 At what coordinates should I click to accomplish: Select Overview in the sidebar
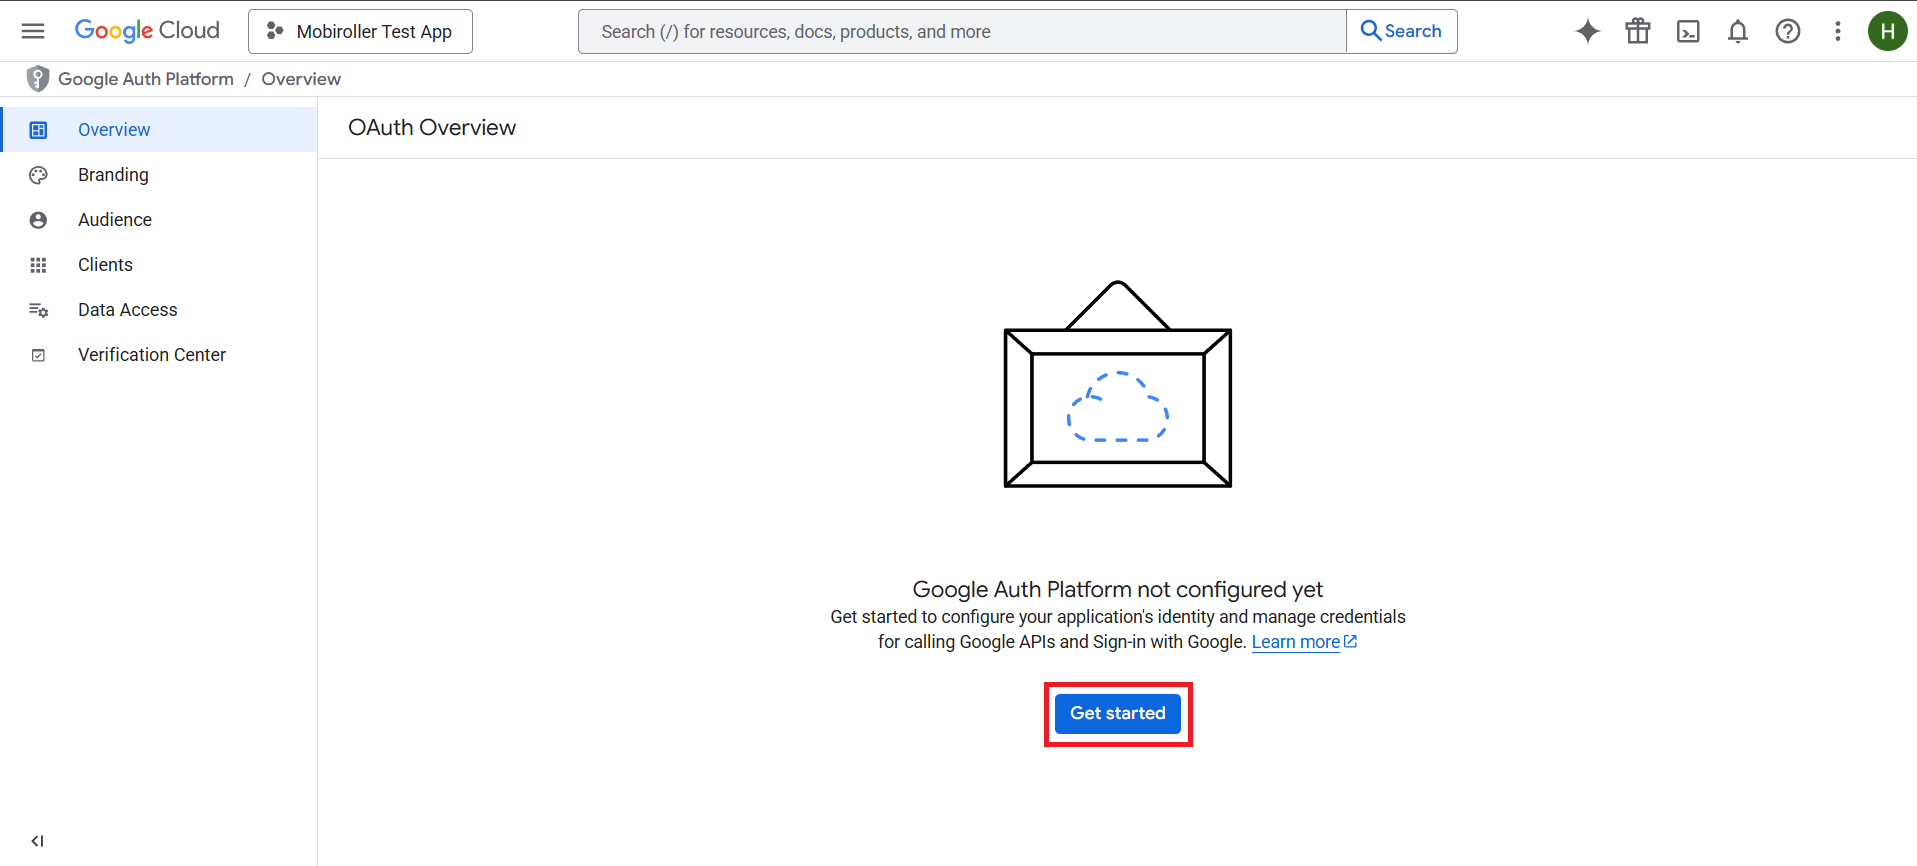159,130
